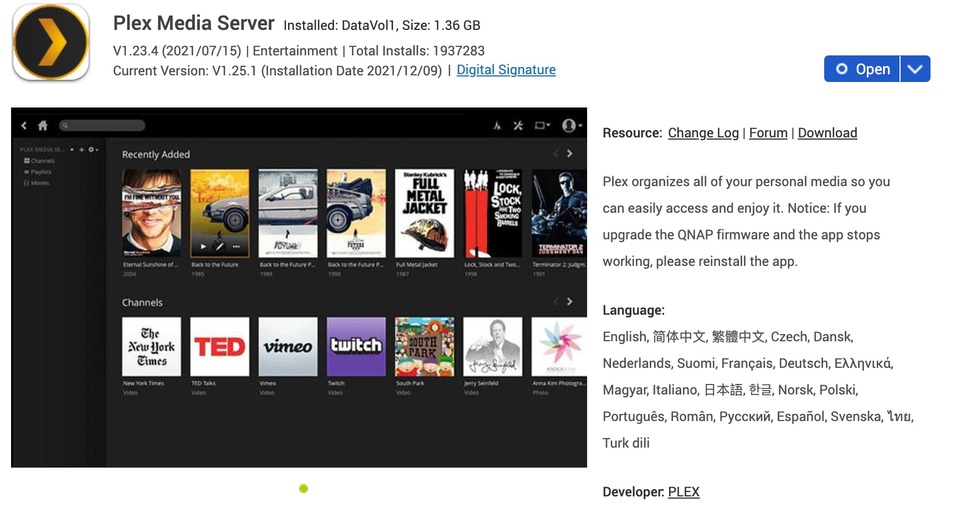
Task: Open the PLEX developer link
Action: [683, 492]
